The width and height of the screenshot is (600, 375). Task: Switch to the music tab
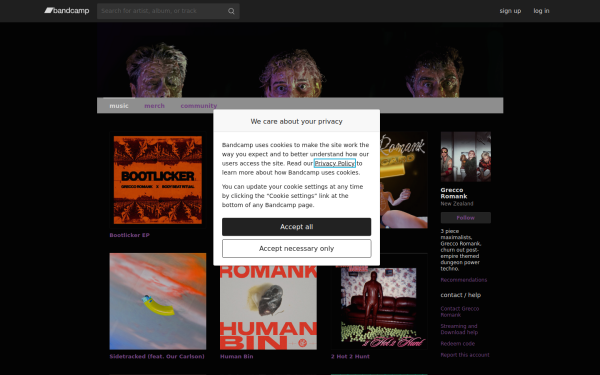tap(119, 106)
